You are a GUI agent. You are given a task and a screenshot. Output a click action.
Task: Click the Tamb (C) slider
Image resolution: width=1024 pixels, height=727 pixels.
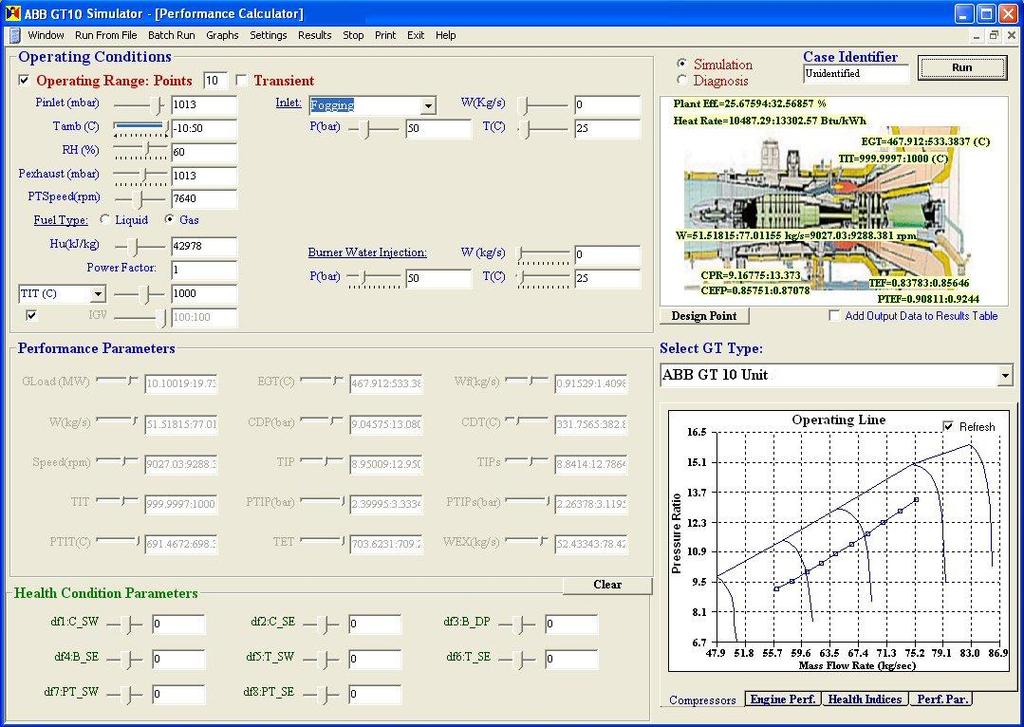click(139, 128)
